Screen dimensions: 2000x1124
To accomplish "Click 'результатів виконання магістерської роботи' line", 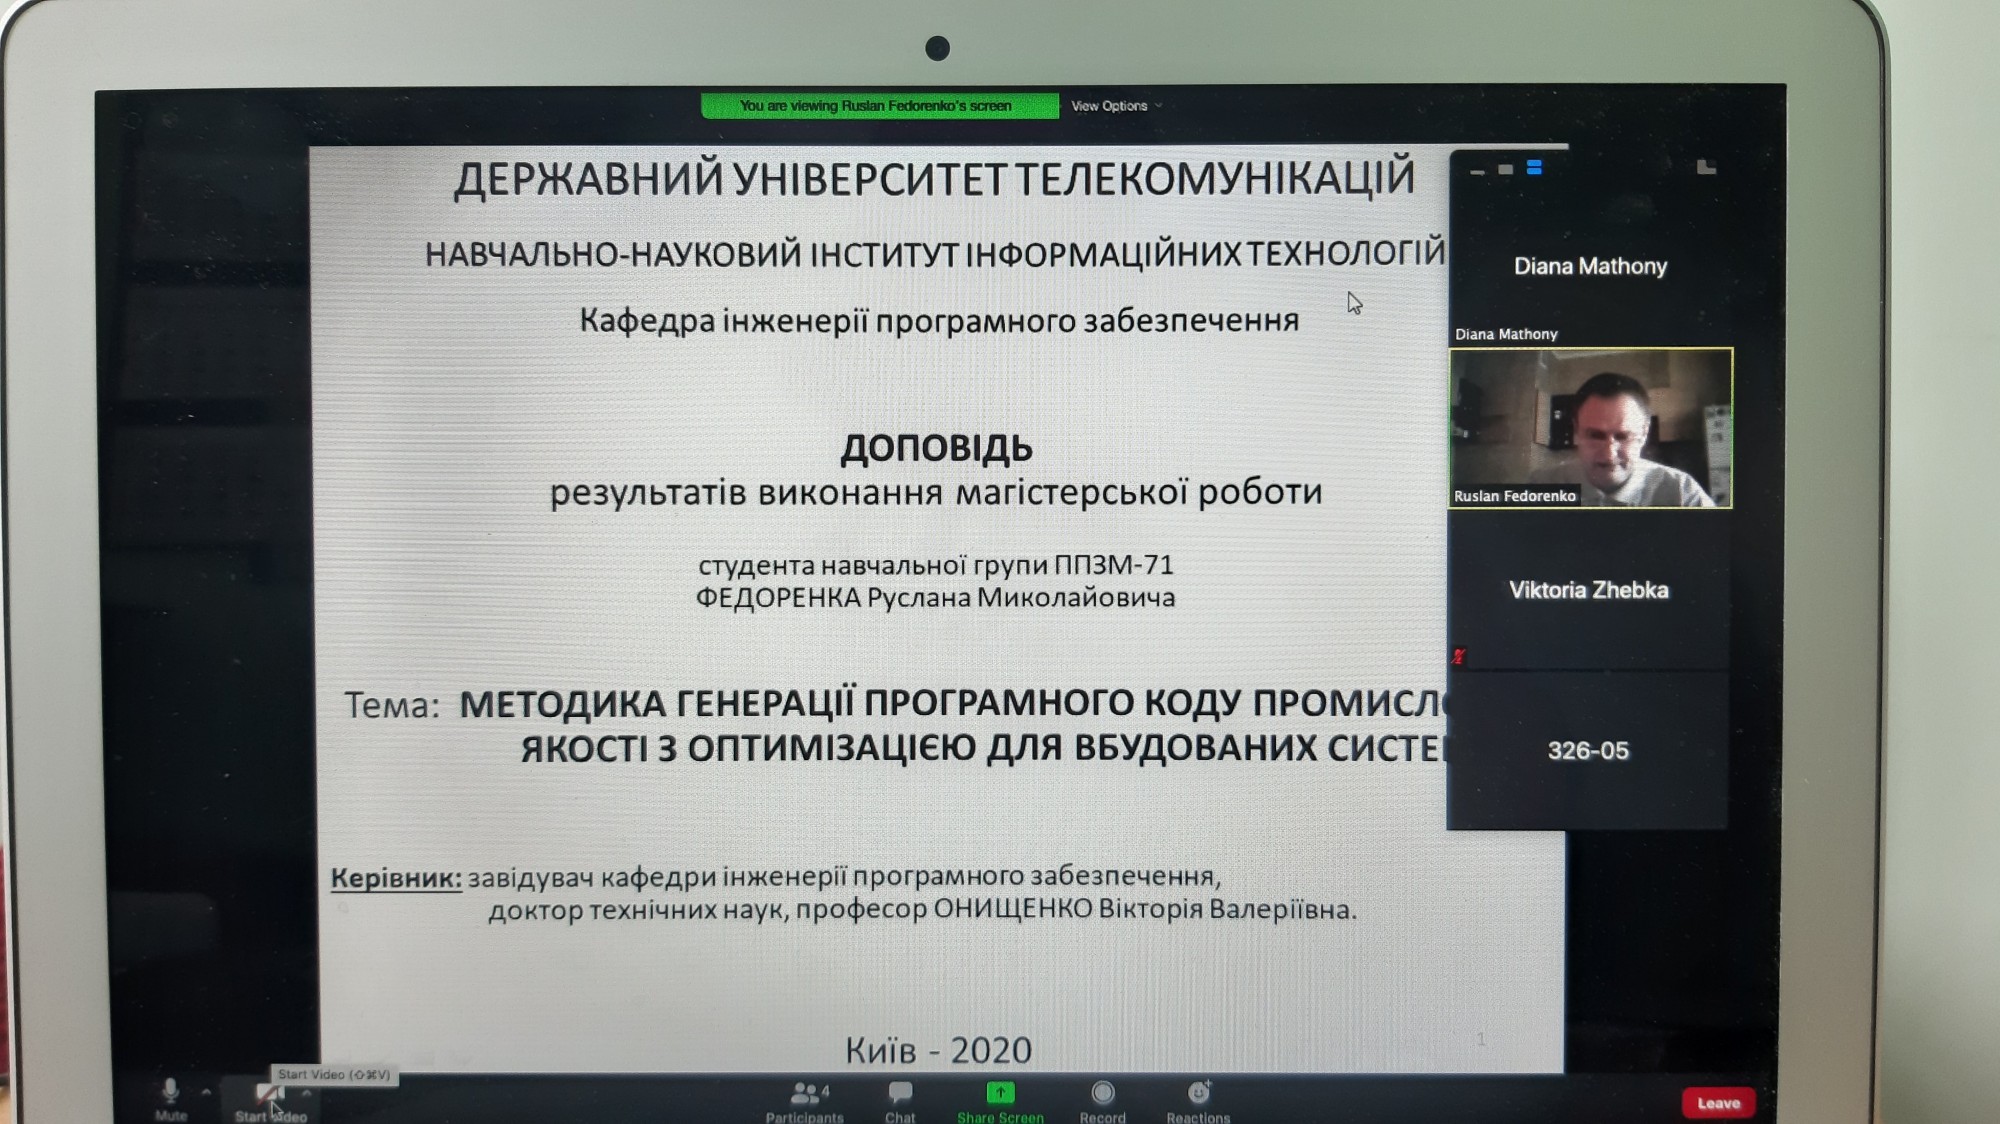I will tap(936, 492).
